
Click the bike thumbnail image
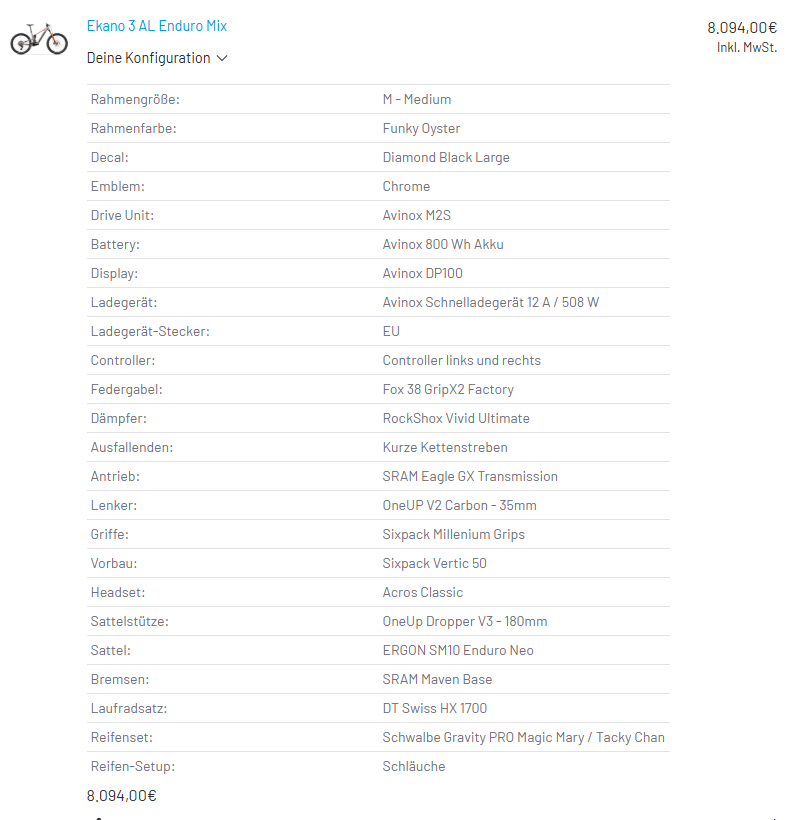tap(39, 39)
